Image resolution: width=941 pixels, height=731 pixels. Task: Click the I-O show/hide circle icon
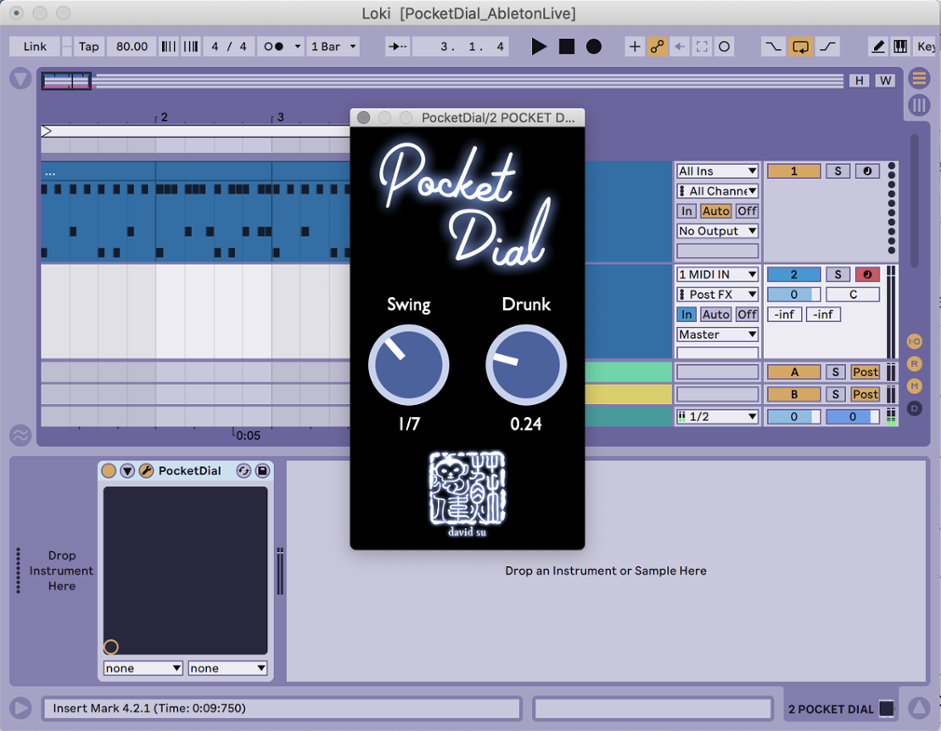[x=914, y=340]
